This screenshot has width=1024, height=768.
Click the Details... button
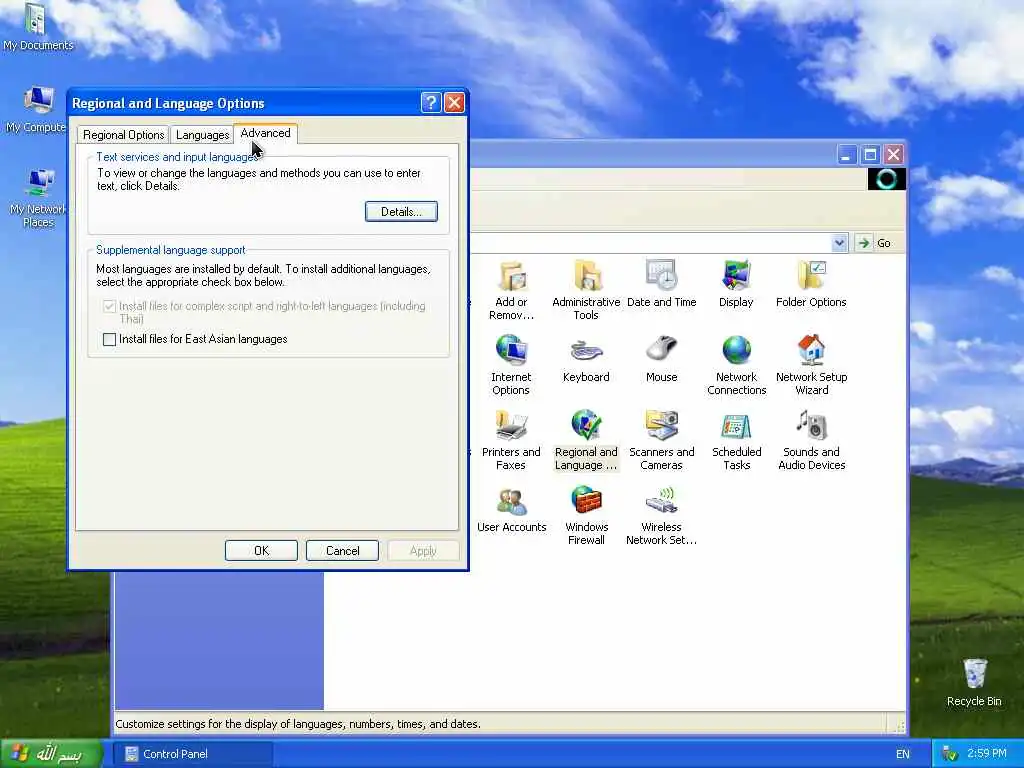click(401, 212)
